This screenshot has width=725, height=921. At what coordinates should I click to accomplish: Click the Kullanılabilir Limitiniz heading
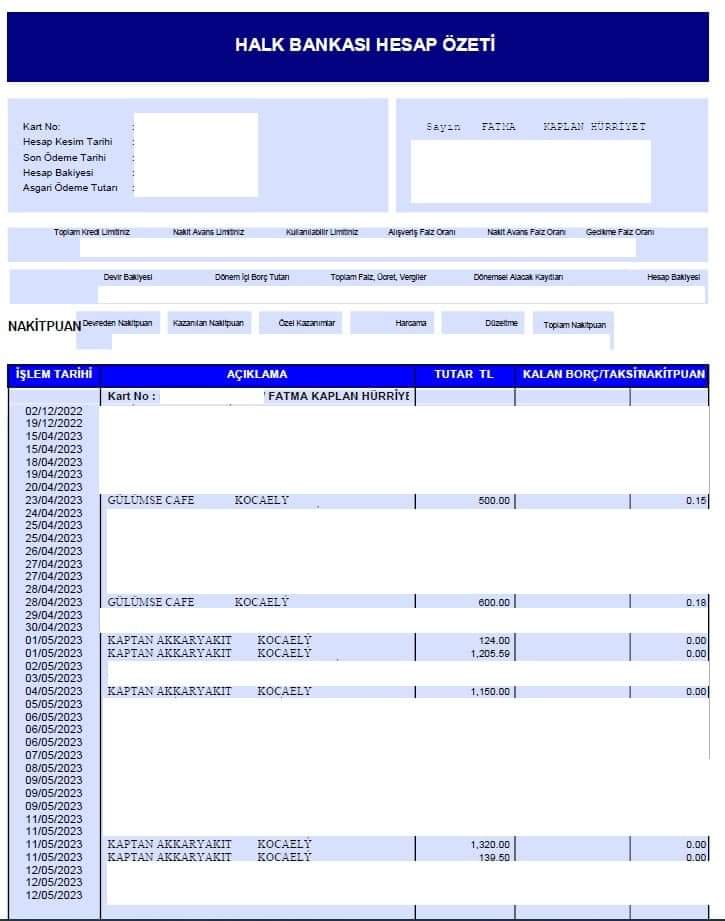tap(322, 232)
